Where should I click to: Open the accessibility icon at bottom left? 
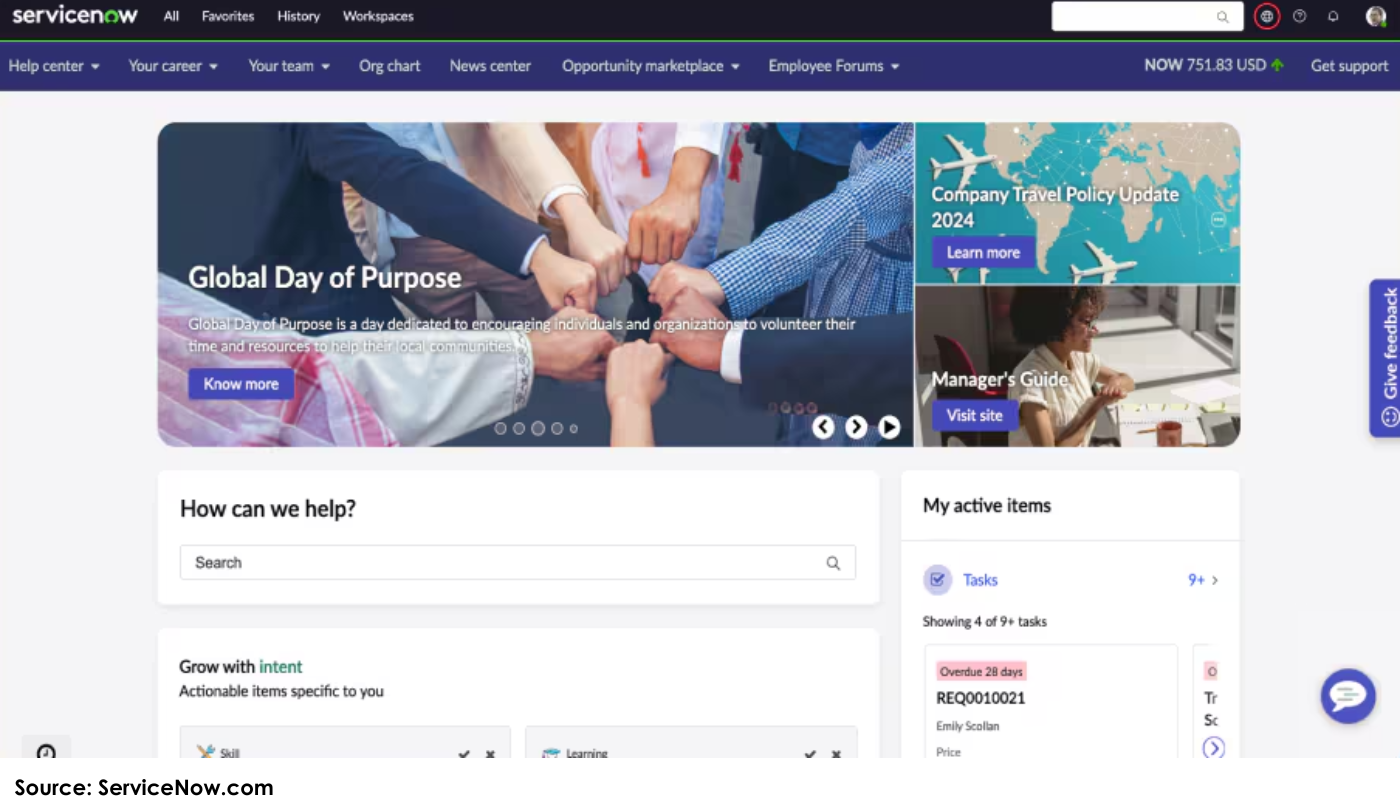(x=46, y=753)
